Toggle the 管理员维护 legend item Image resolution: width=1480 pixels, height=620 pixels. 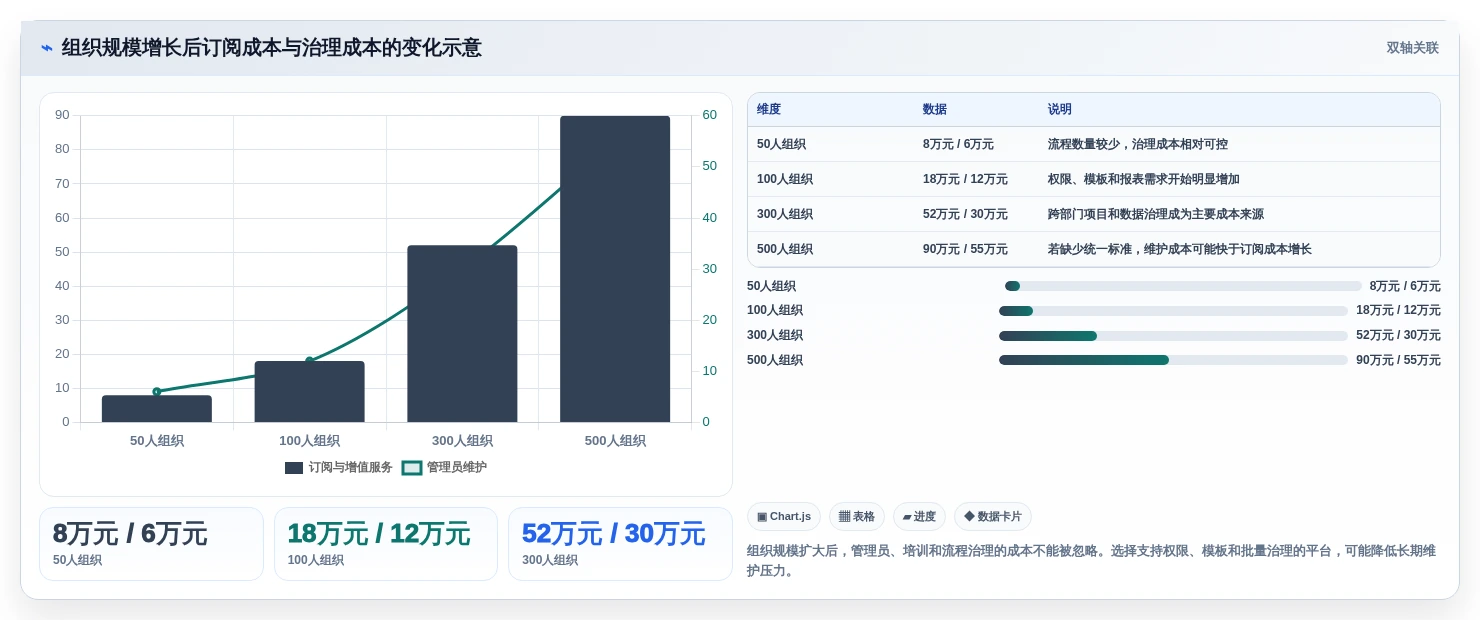click(x=444, y=467)
